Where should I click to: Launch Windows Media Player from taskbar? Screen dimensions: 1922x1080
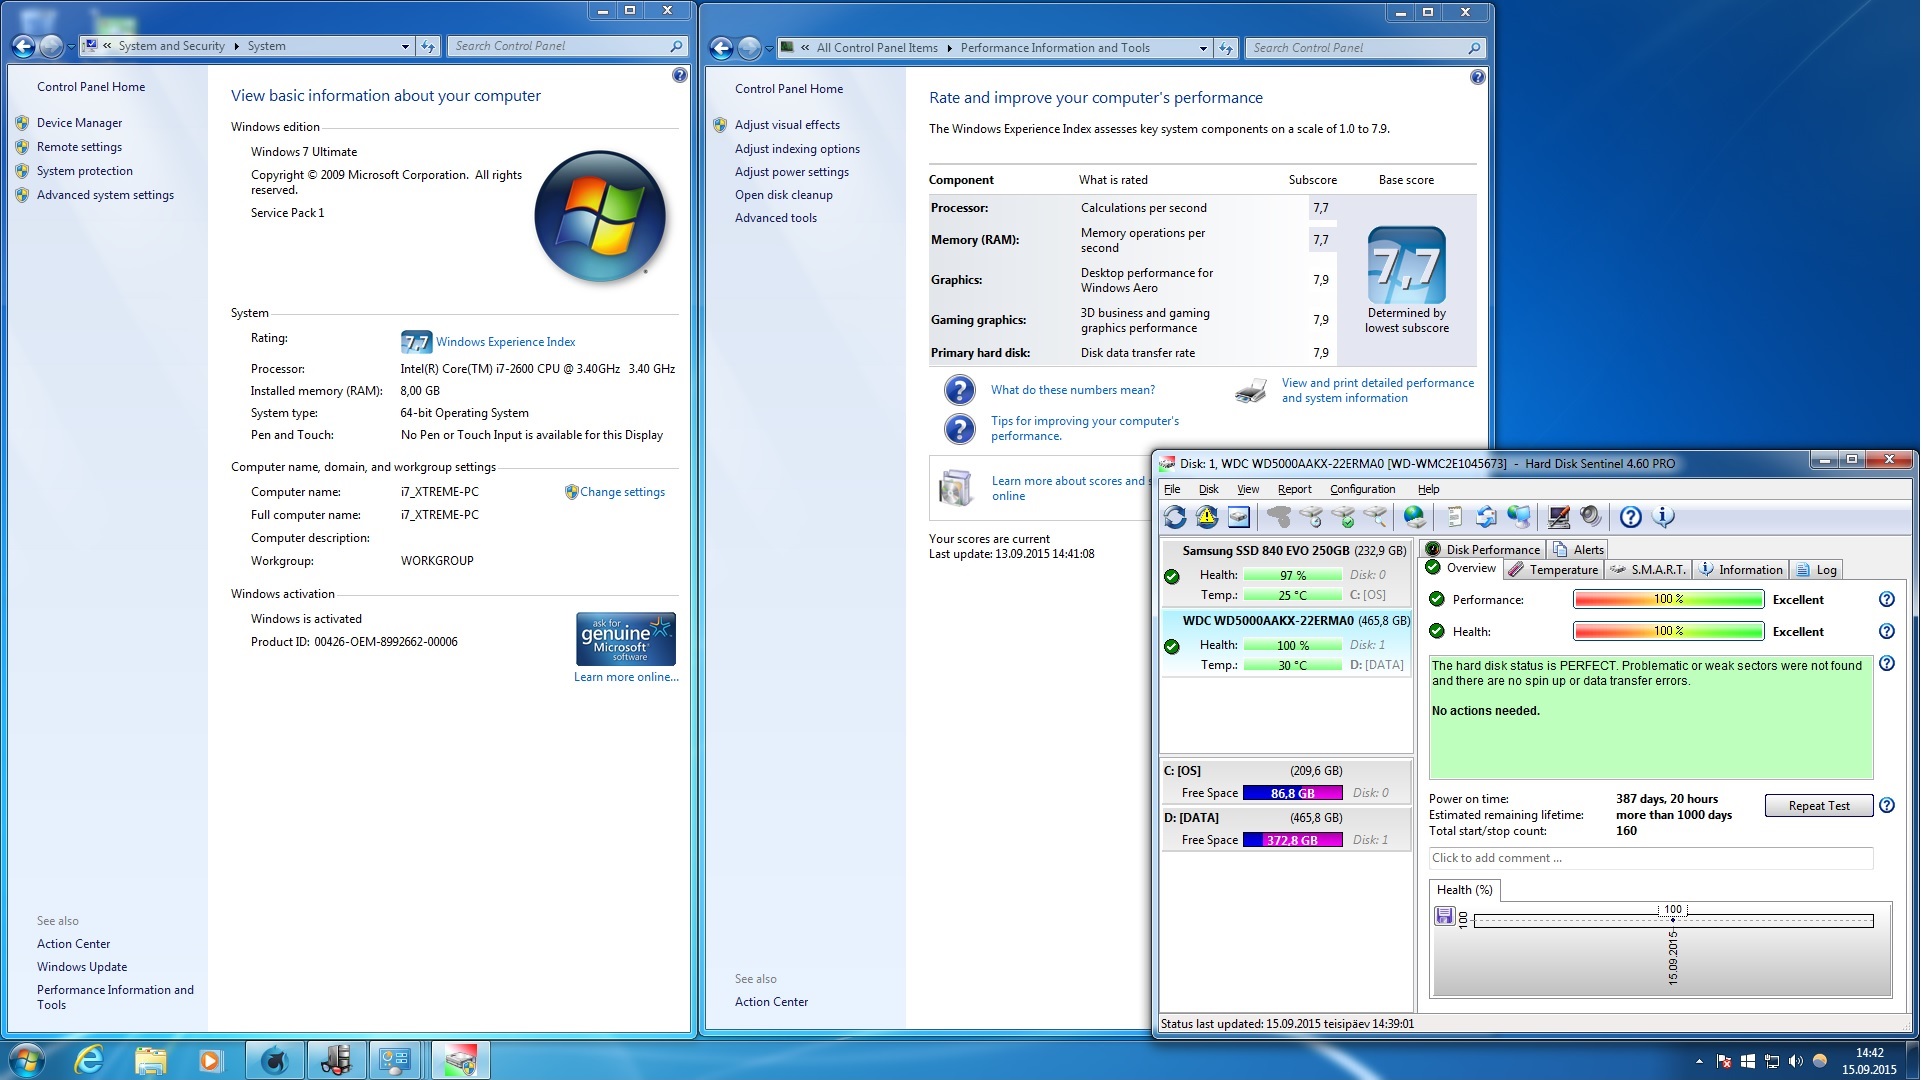210,1061
